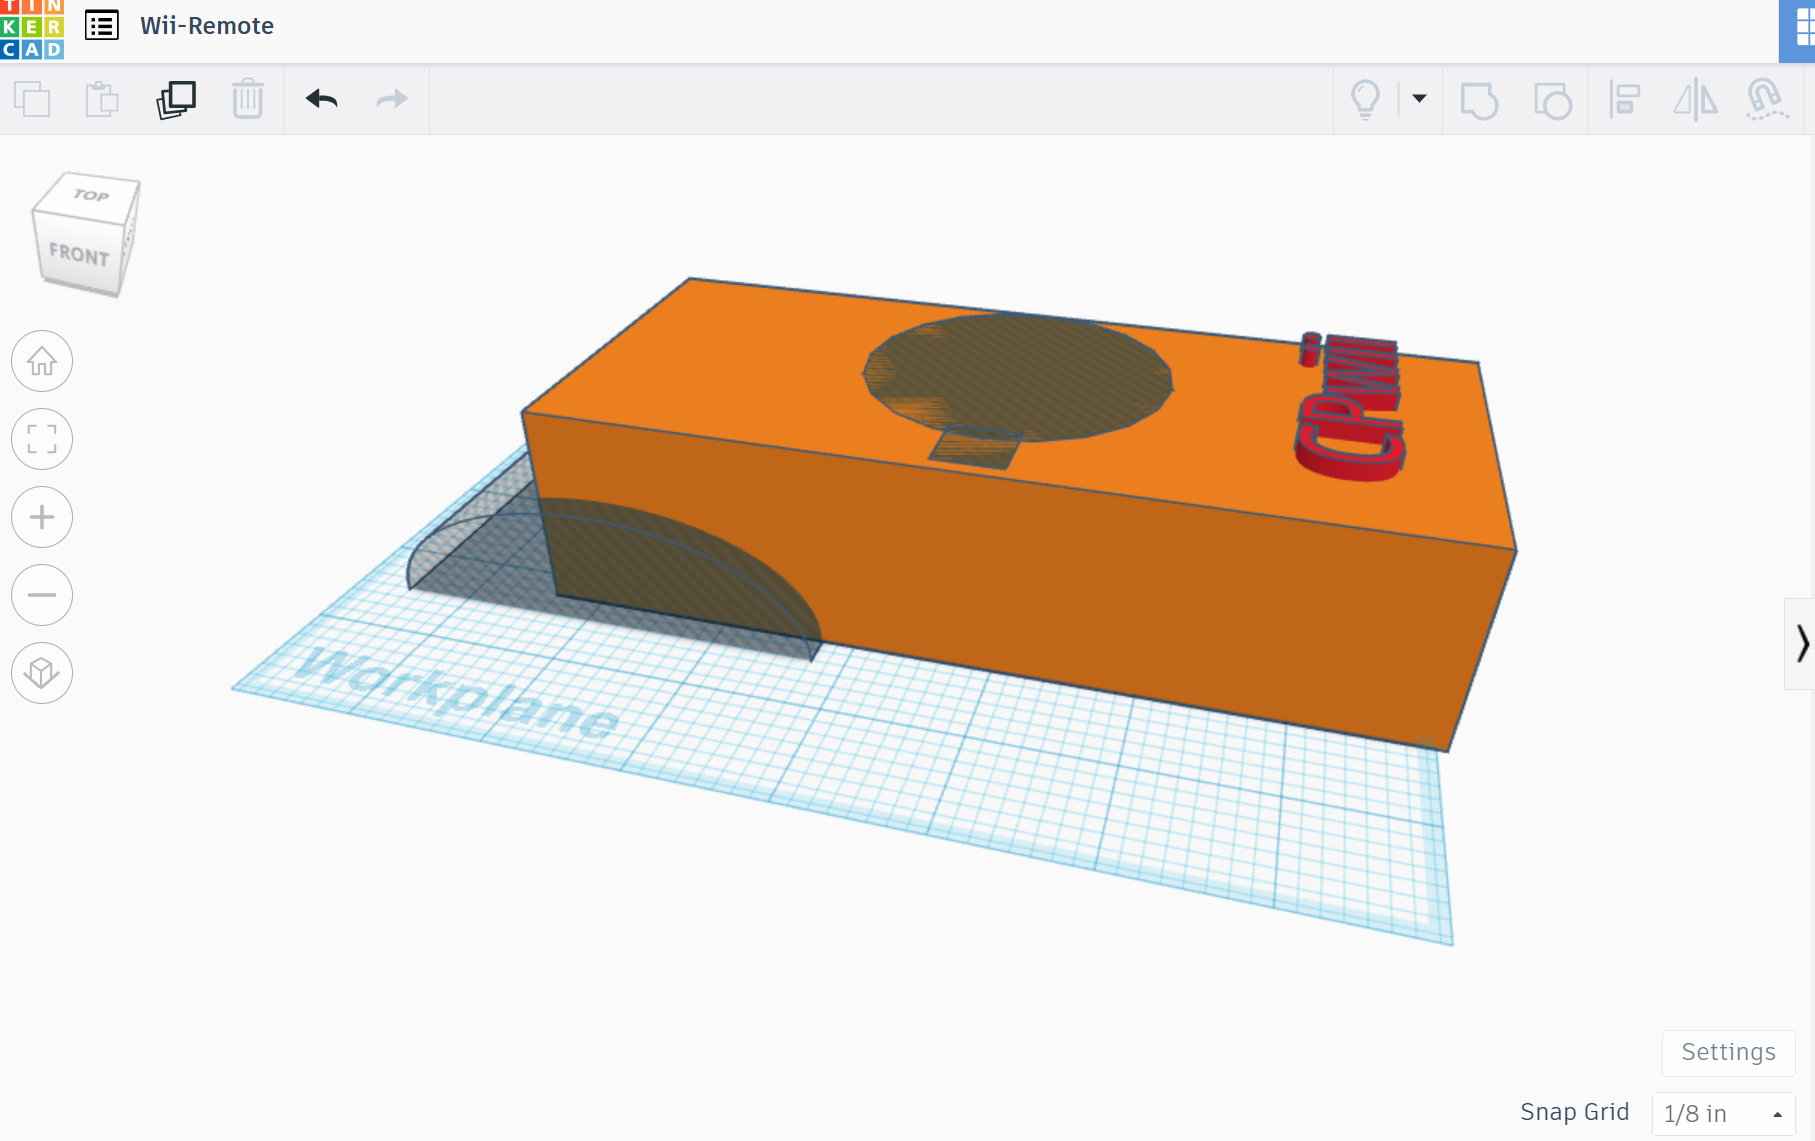This screenshot has width=1815, height=1141.
Task: Click the Ungroup shapes icon
Action: (1553, 100)
